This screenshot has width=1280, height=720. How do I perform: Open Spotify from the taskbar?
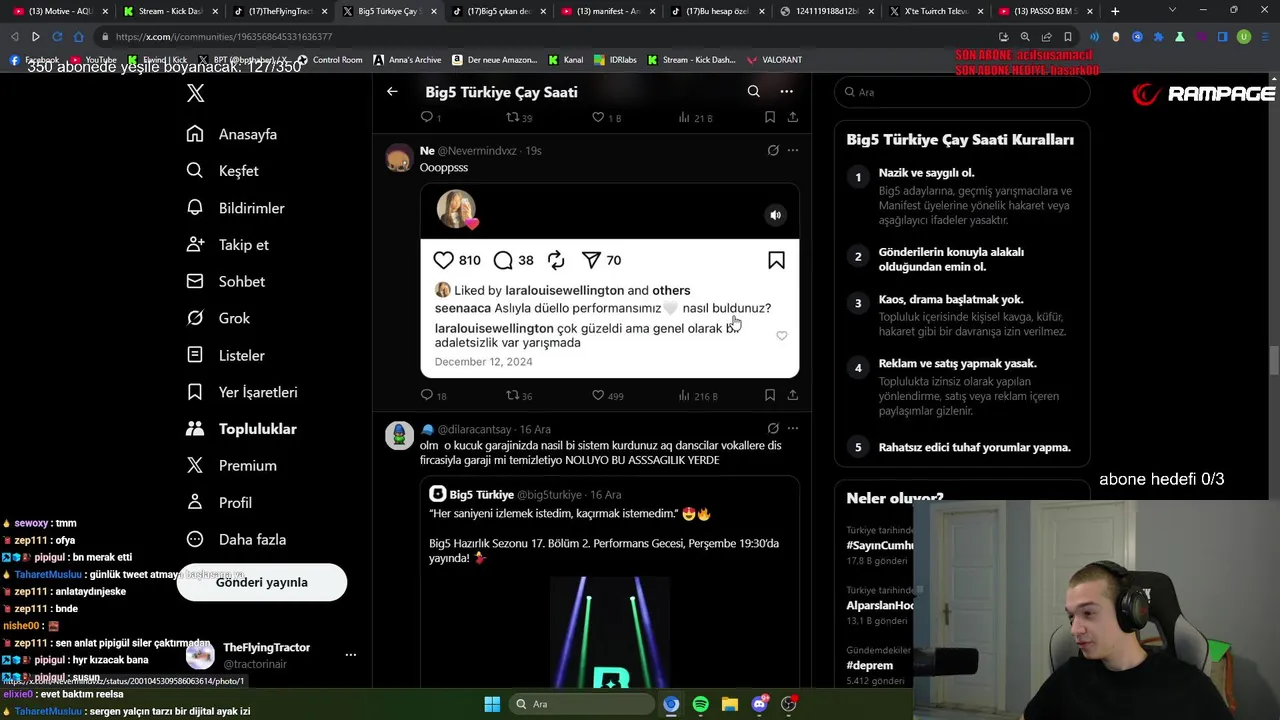coord(700,704)
